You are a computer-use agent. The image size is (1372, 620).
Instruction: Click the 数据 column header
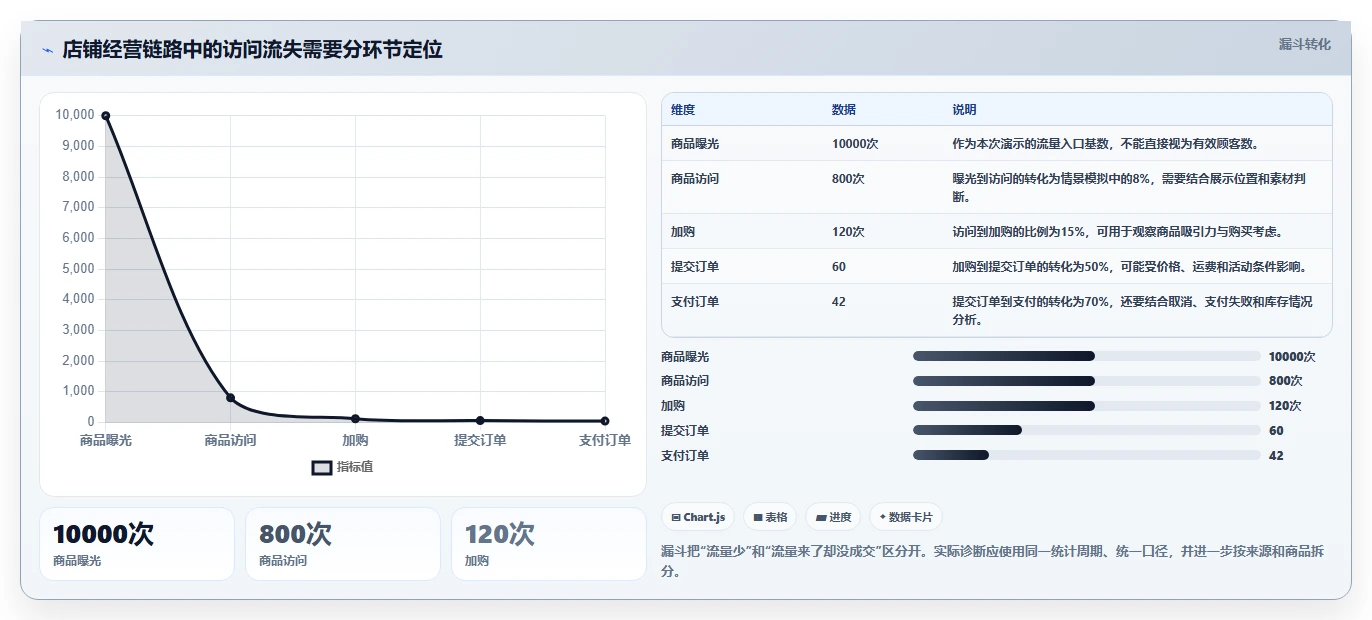pyautogui.click(x=844, y=110)
